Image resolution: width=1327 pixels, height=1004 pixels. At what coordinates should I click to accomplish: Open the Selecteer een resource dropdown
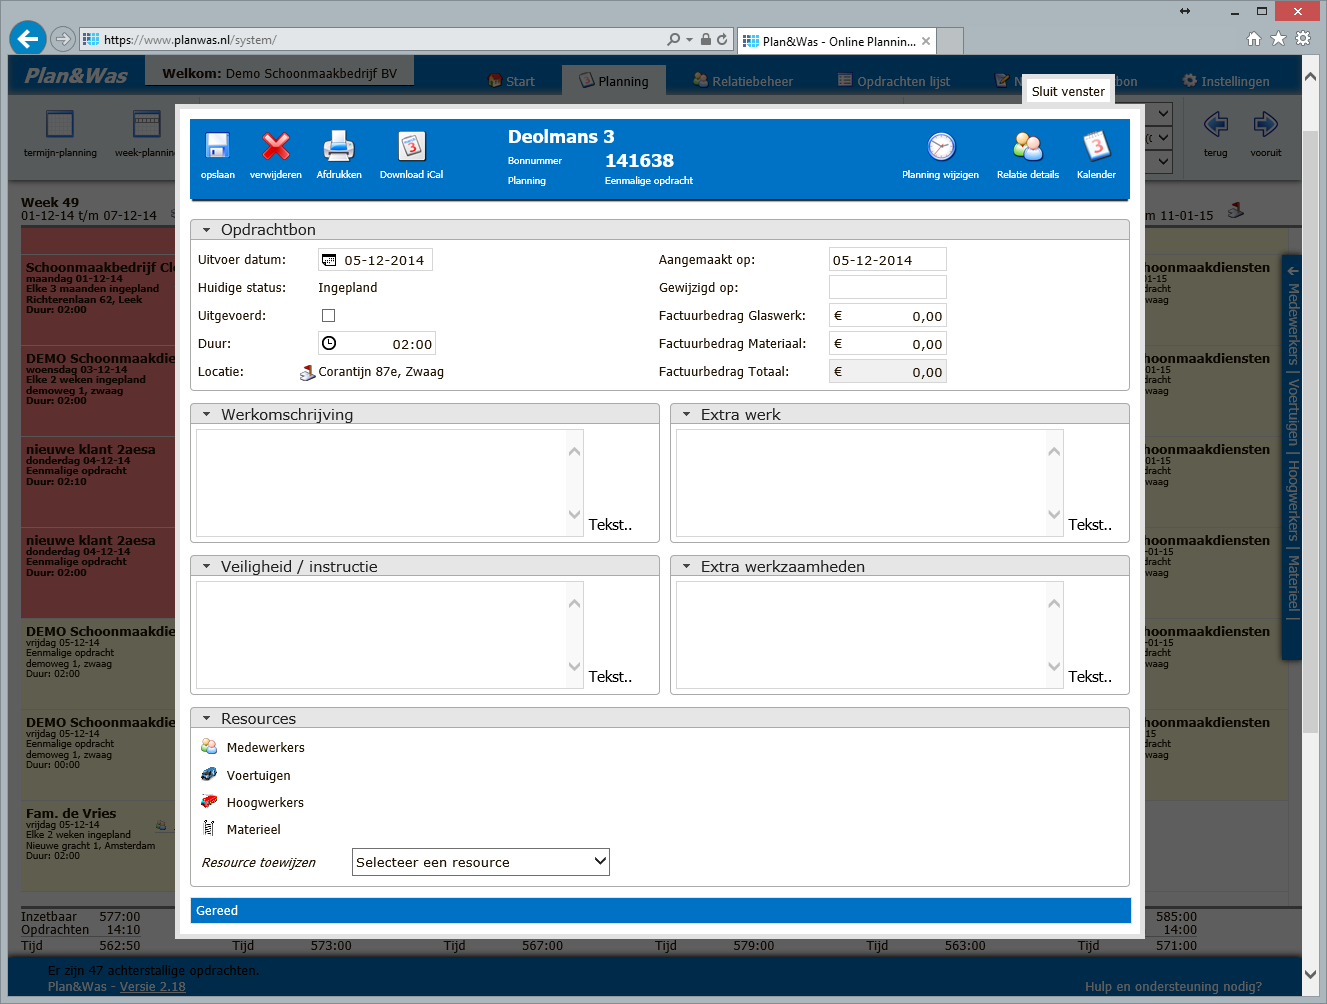click(x=481, y=862)
